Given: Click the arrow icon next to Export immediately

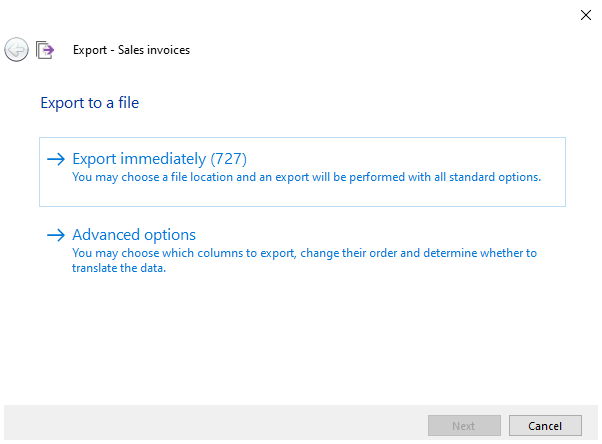Looking at the screenshot, I should point(56,159).
